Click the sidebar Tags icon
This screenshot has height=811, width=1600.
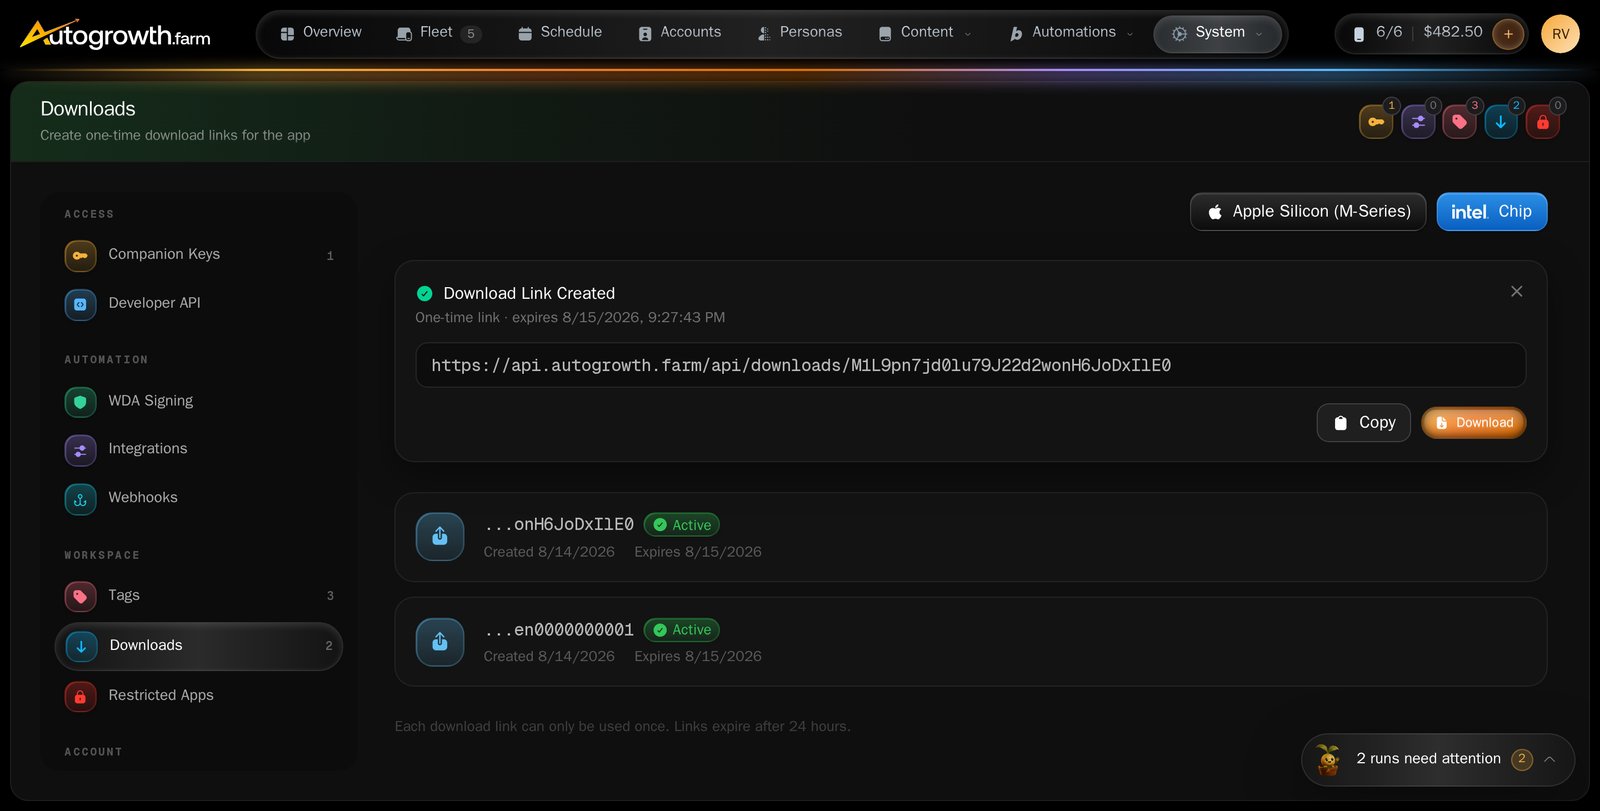(80, 597)
